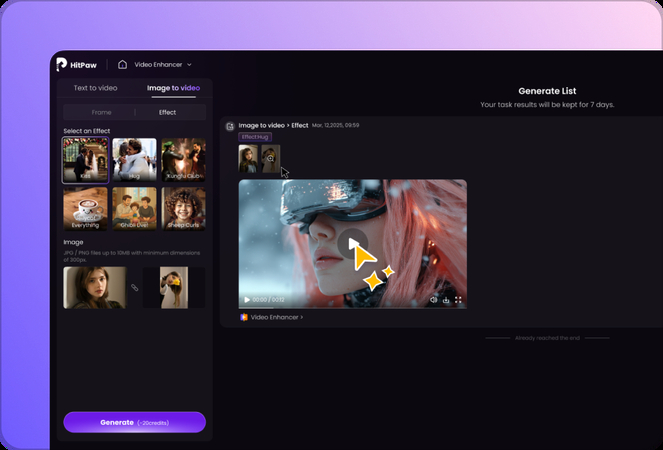Screen dimensions: 663x450
Task: Click the task date stamp next to Effect
Action: tap(336, 126)
